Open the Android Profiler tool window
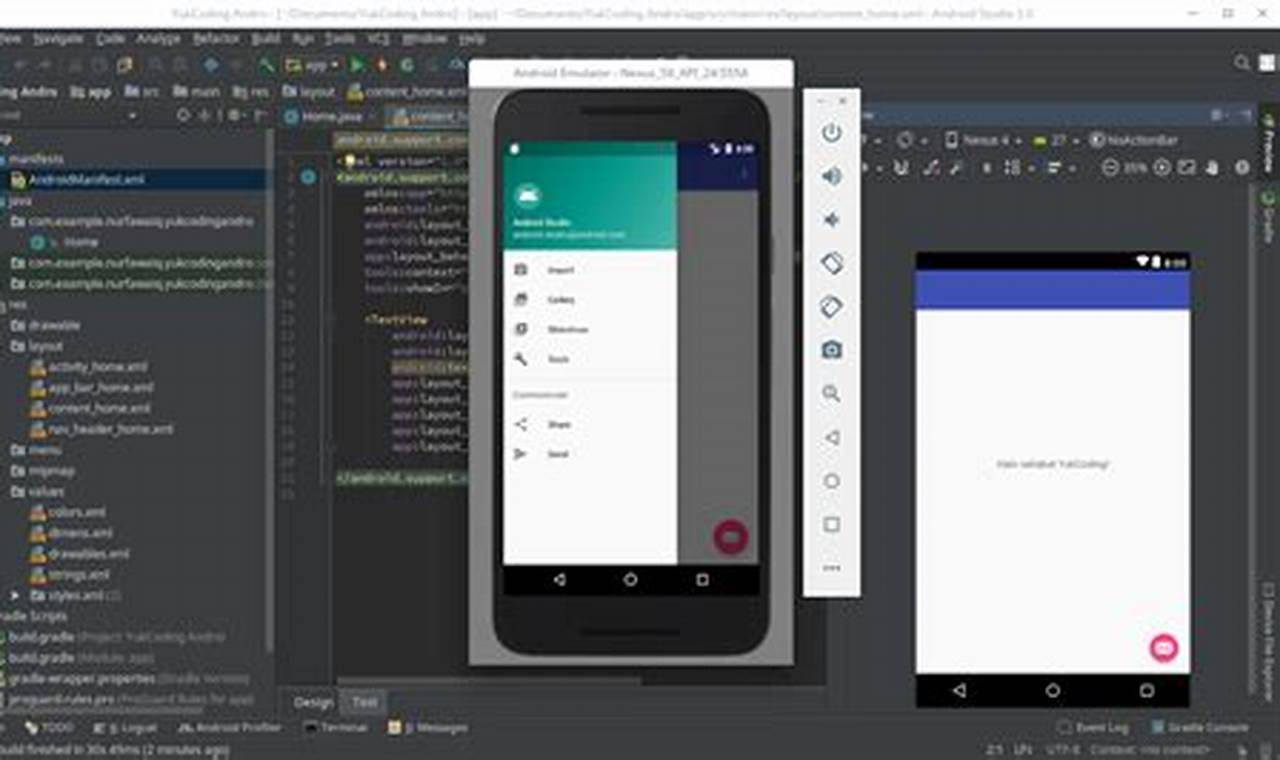1280x760 pixels. [x=231, y=728]
